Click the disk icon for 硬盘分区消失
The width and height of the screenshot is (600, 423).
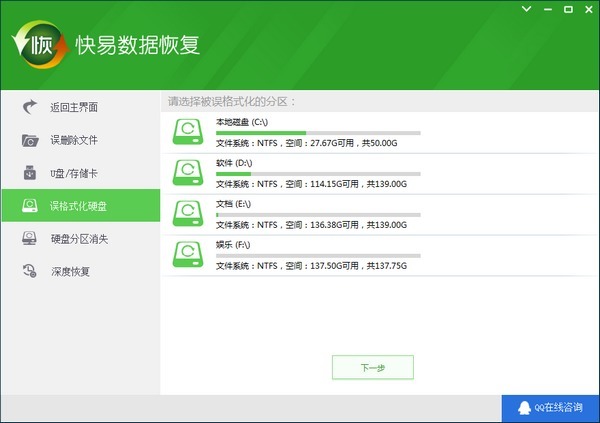click(x=29, y=238)
